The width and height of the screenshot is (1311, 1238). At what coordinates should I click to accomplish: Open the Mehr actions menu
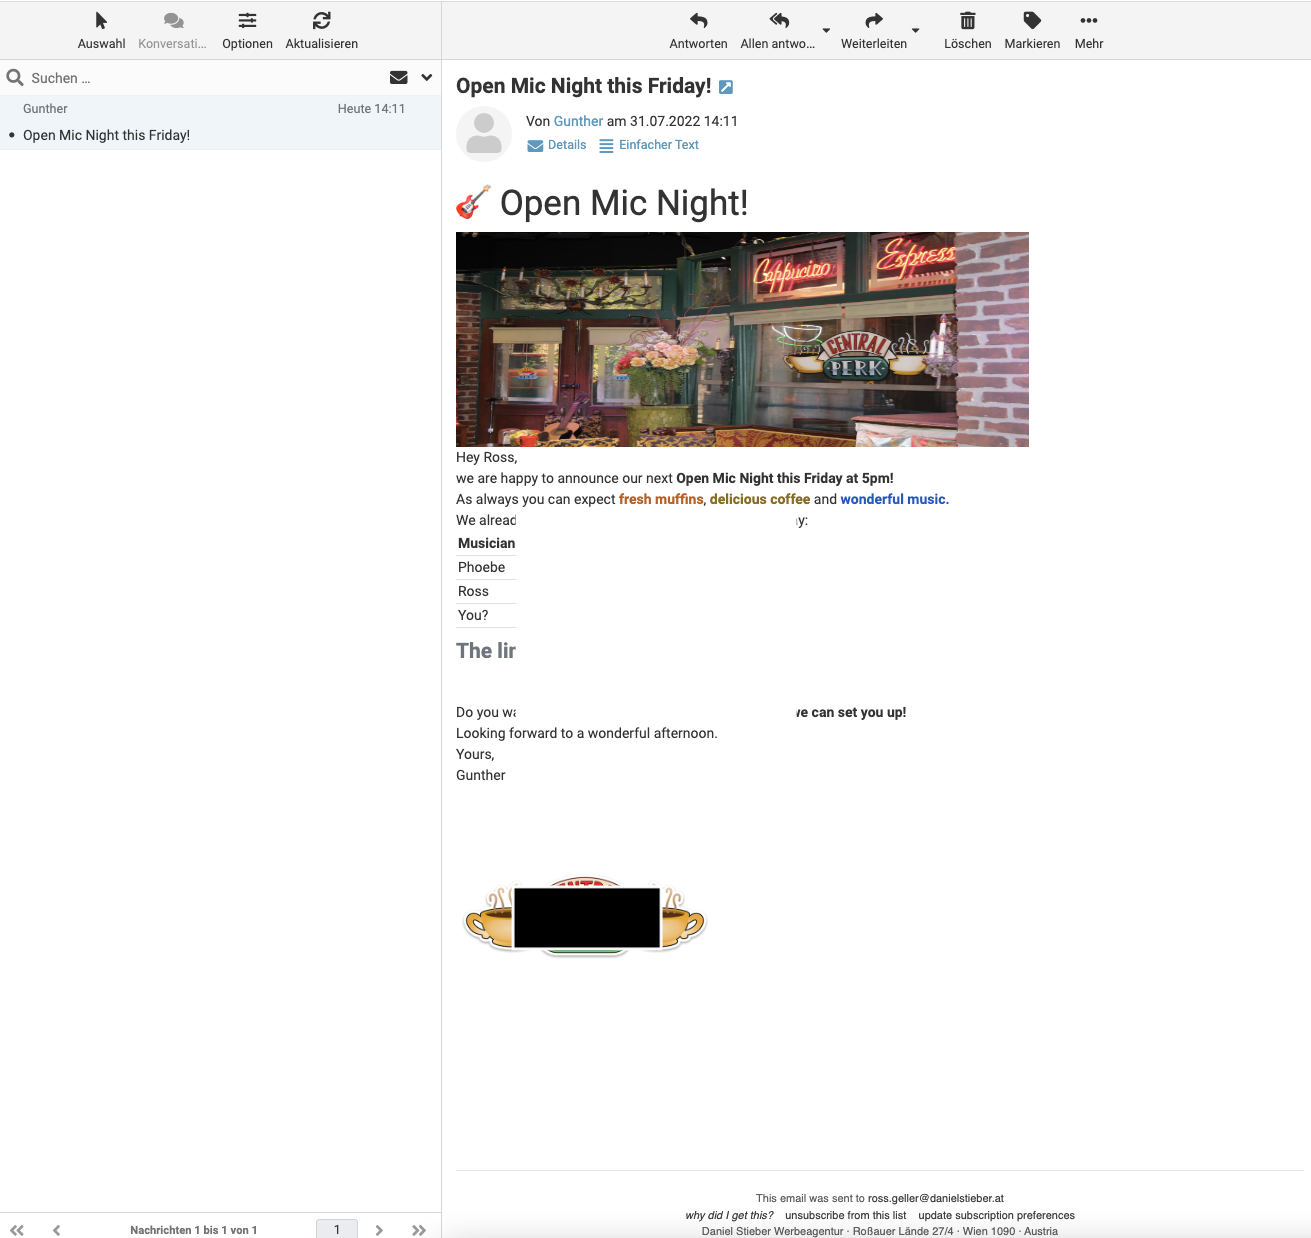pos(1089,31)
